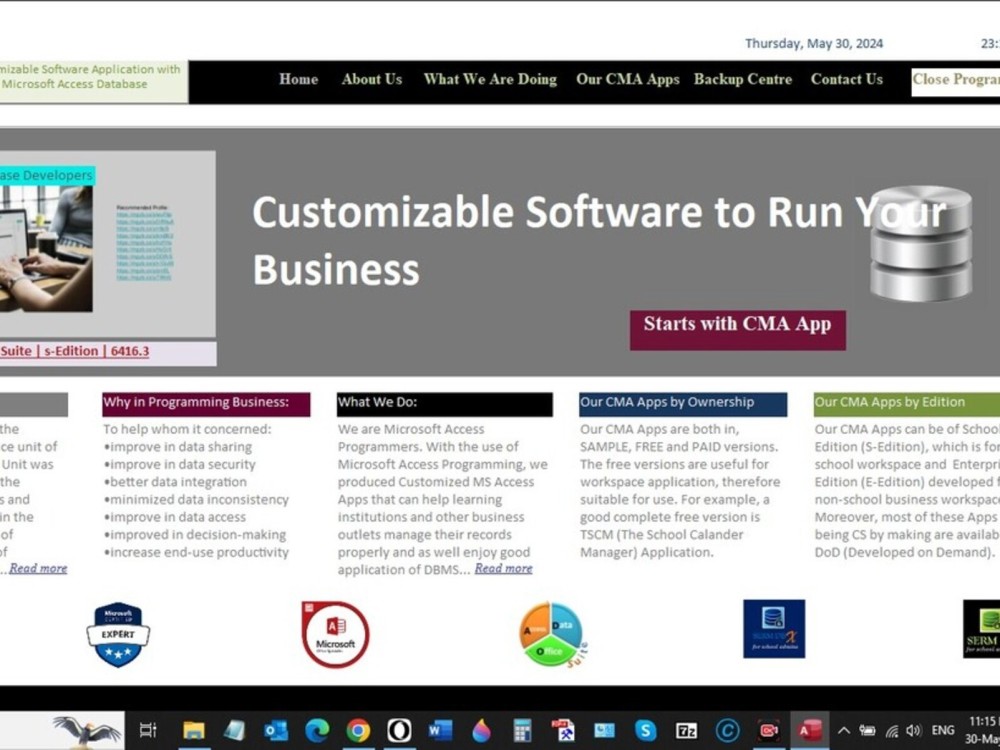Click the Starts with CMA App button
This screenshot has width=1000, height=750.
click(738, 330)
